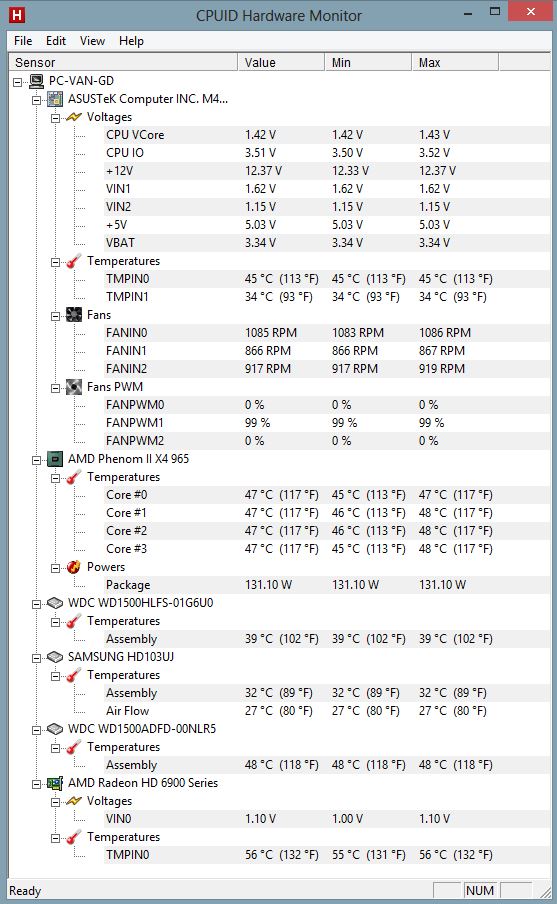557x904 pixels.
Task: Open the View menu
Action: [92, 41]
